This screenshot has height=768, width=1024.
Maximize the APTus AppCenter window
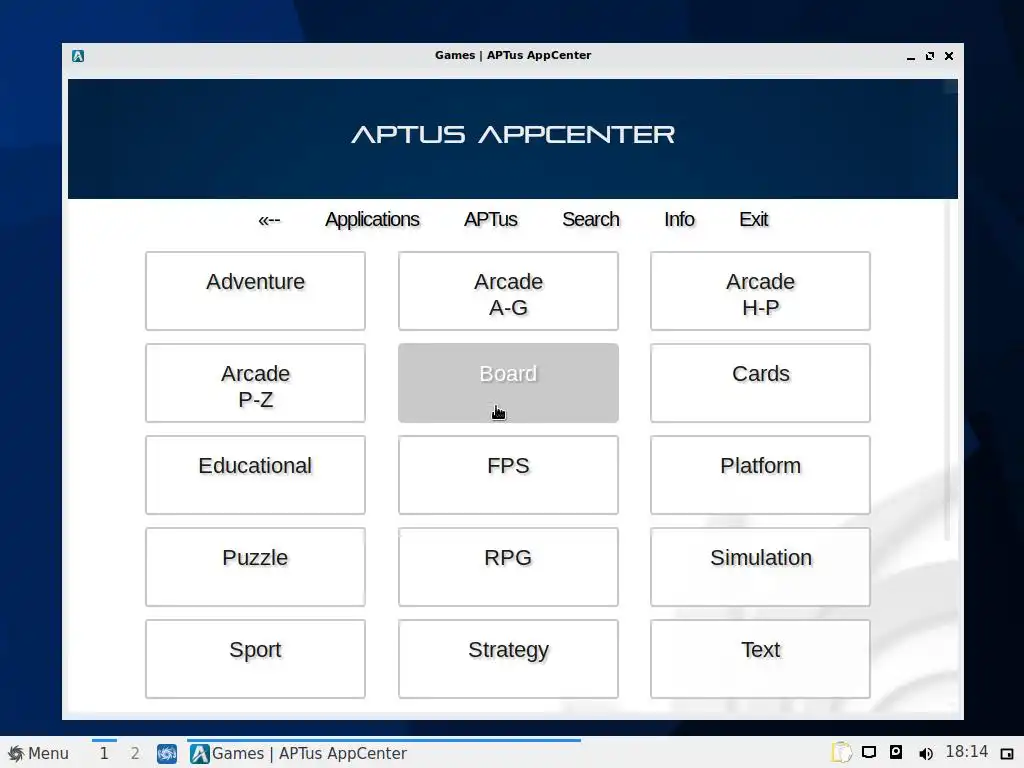pos(929,56)
